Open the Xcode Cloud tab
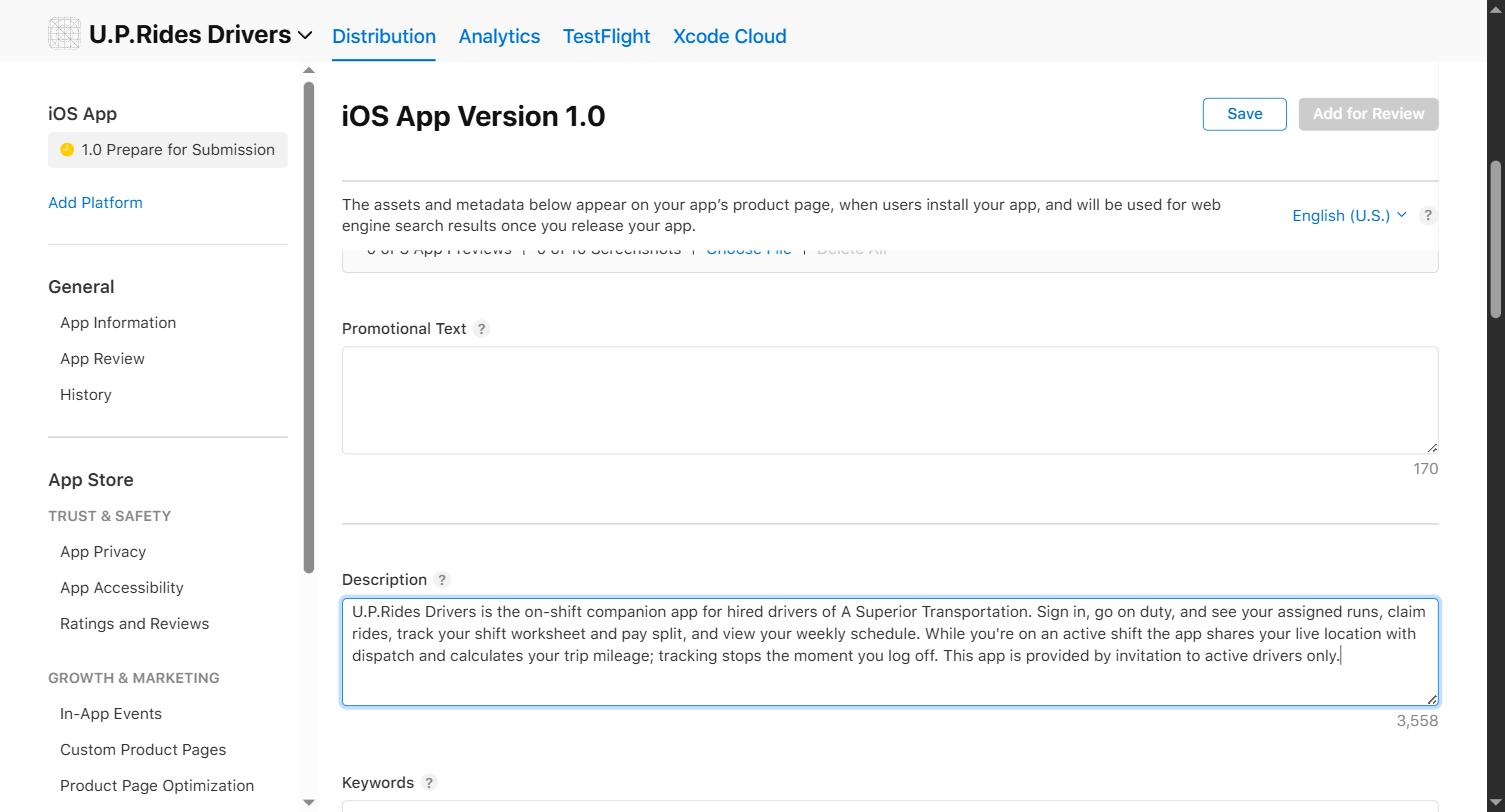 729,36
